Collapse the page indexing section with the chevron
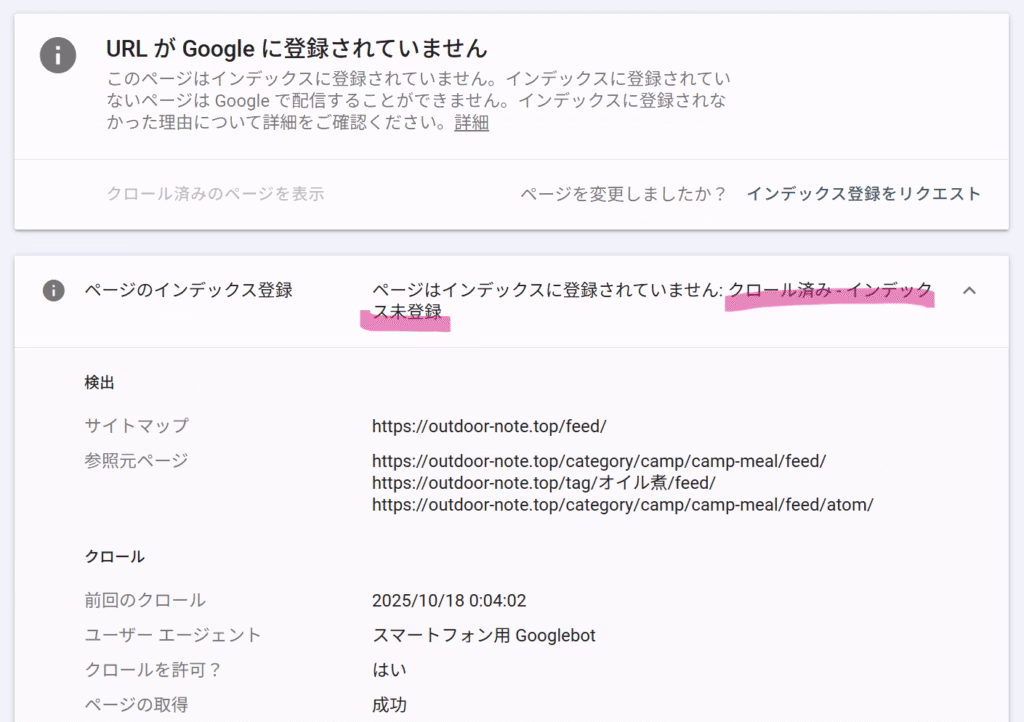The width and height of the screenshot is (1024, 722). [x=968, y=290]
